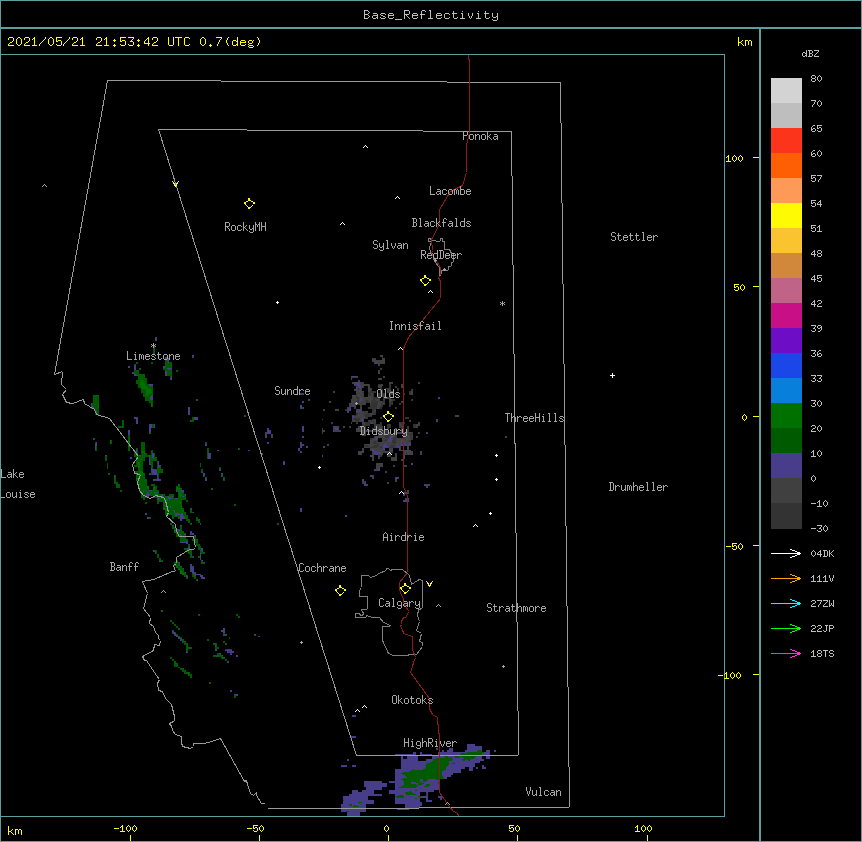The image size is (862, 842).
Task: Click the Base_Reflectivity title
Action: (431, 15)
